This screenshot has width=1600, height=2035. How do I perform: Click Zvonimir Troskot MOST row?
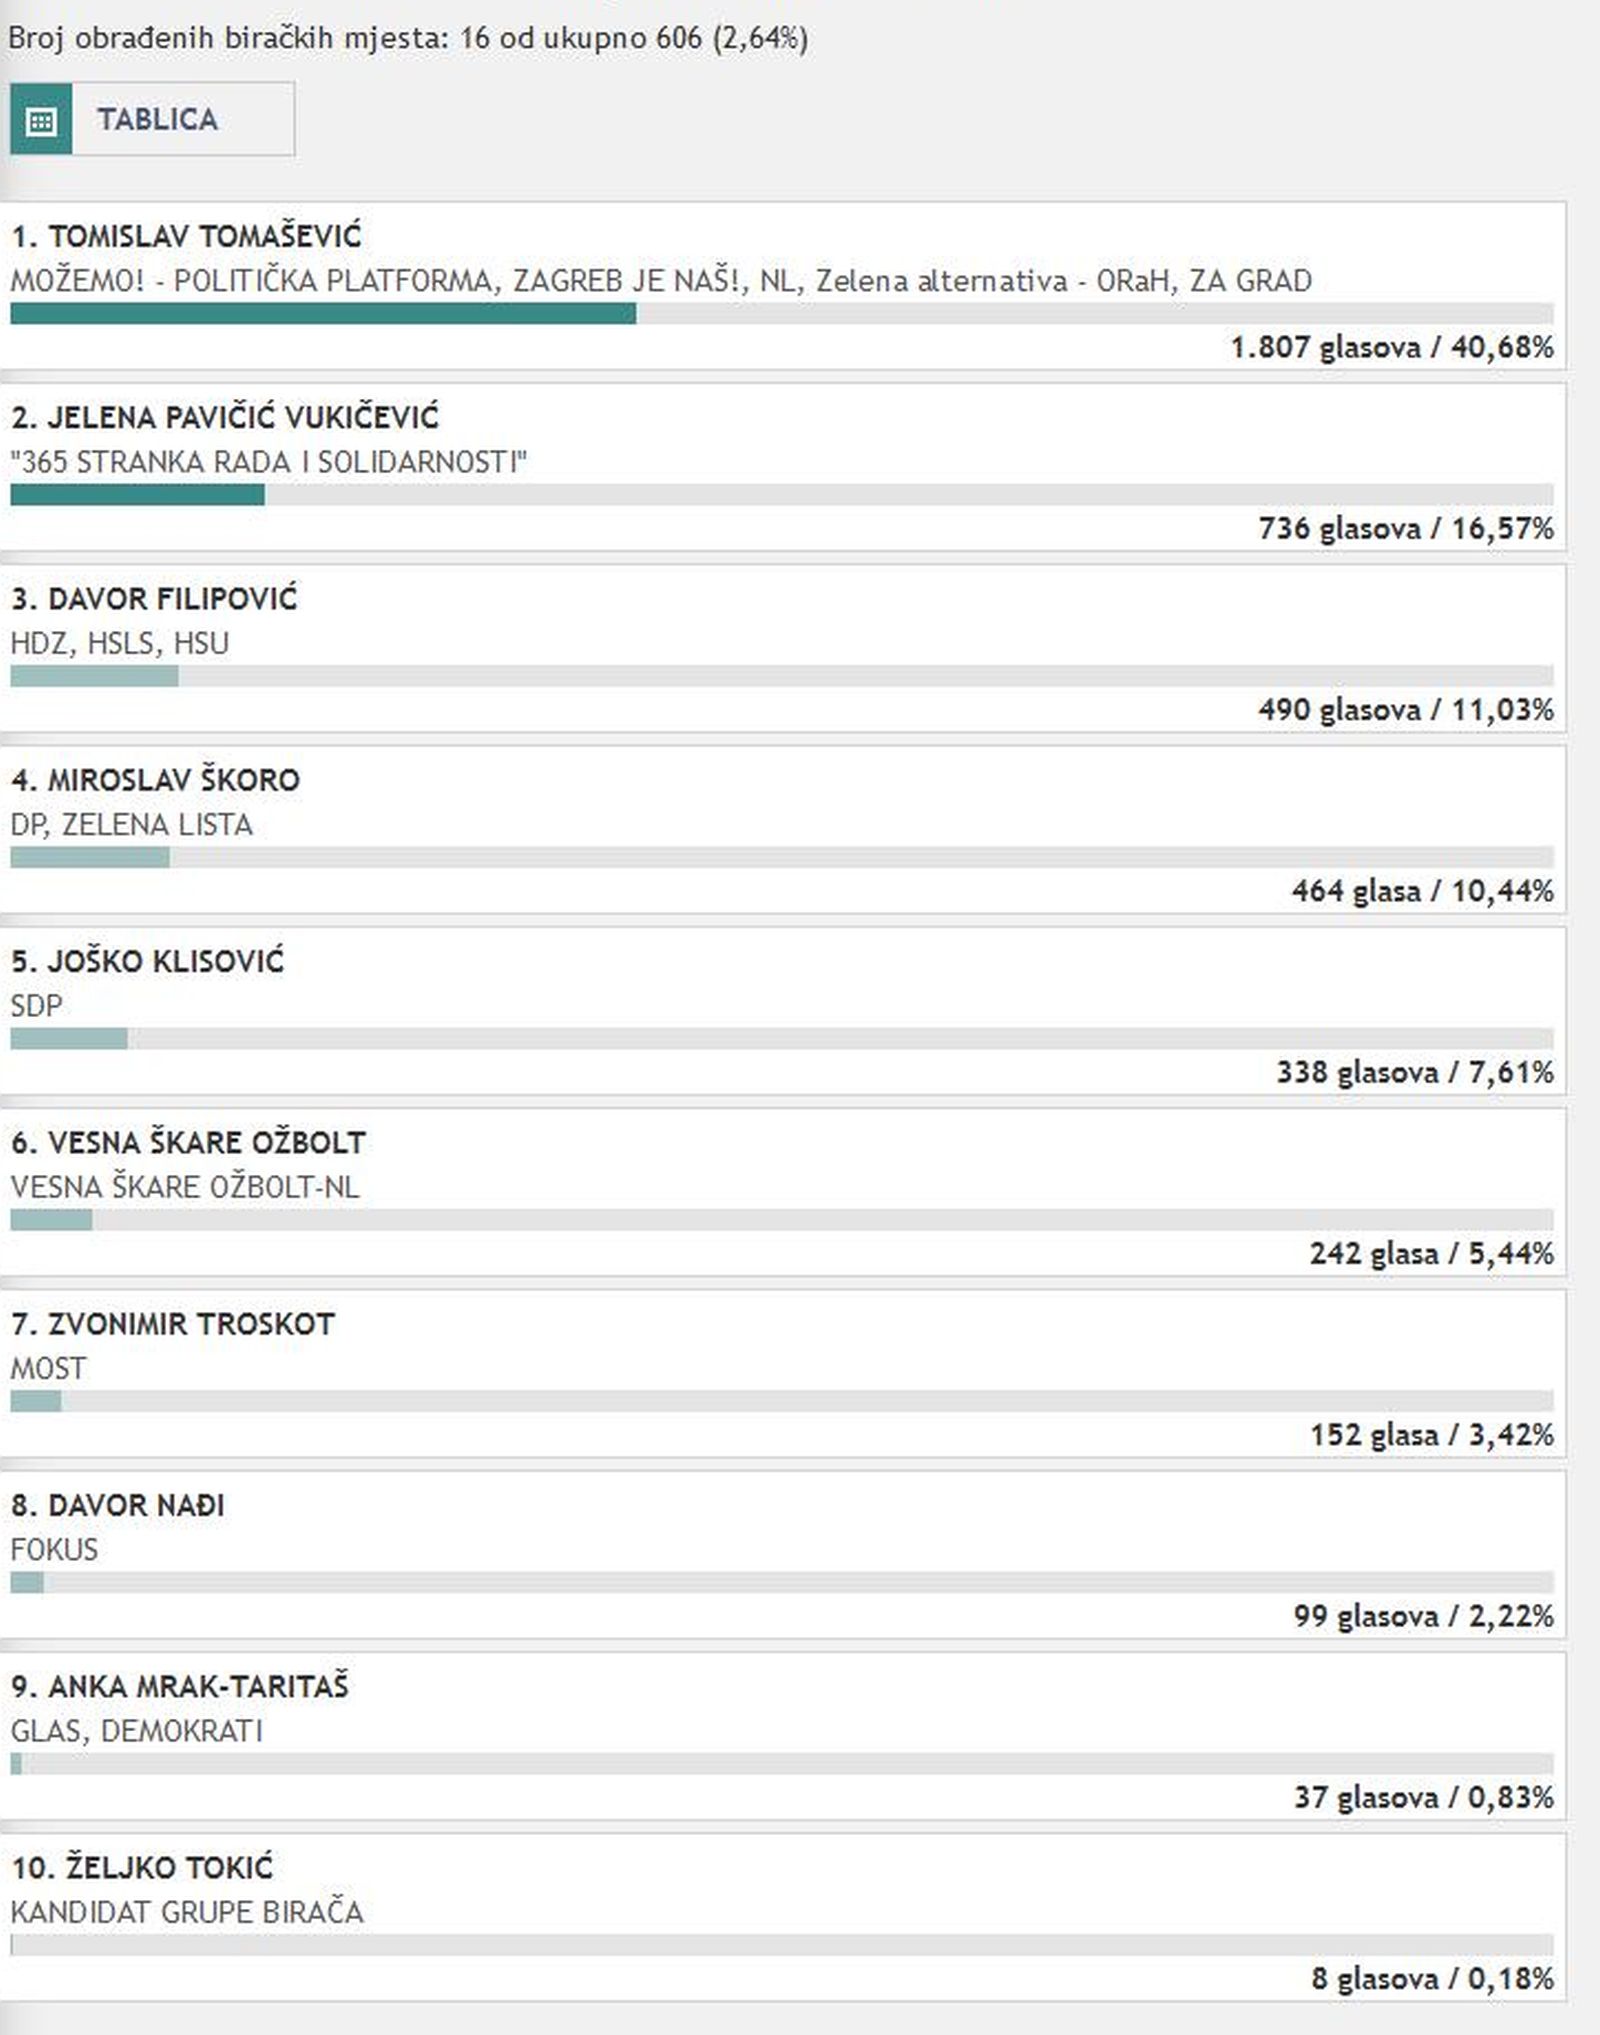tap(783, 1373)
